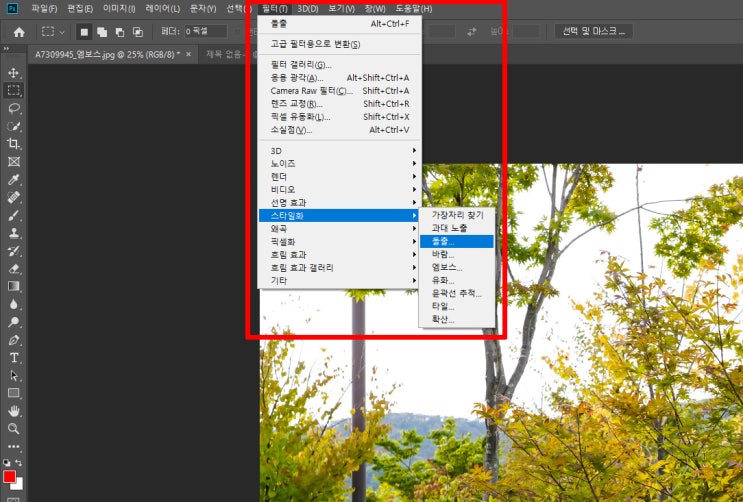Select the Eyedropper tool
The image size is (743, 502).
tap(13, 180)
